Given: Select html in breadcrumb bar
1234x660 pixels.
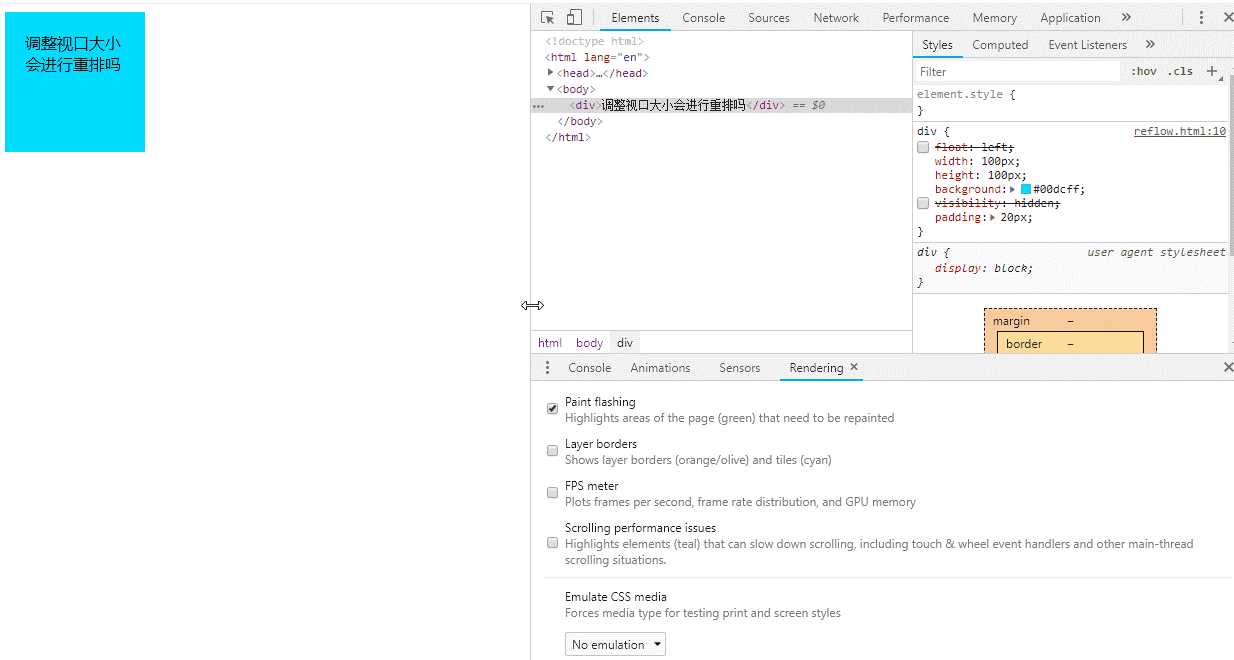Looking at the screenshot, I should coord(550,342).
